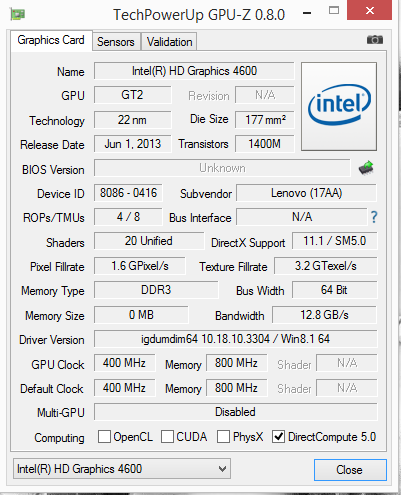Select the Graphics Card tab
This screenshot has height=495, width=401.
pos(51,40)
